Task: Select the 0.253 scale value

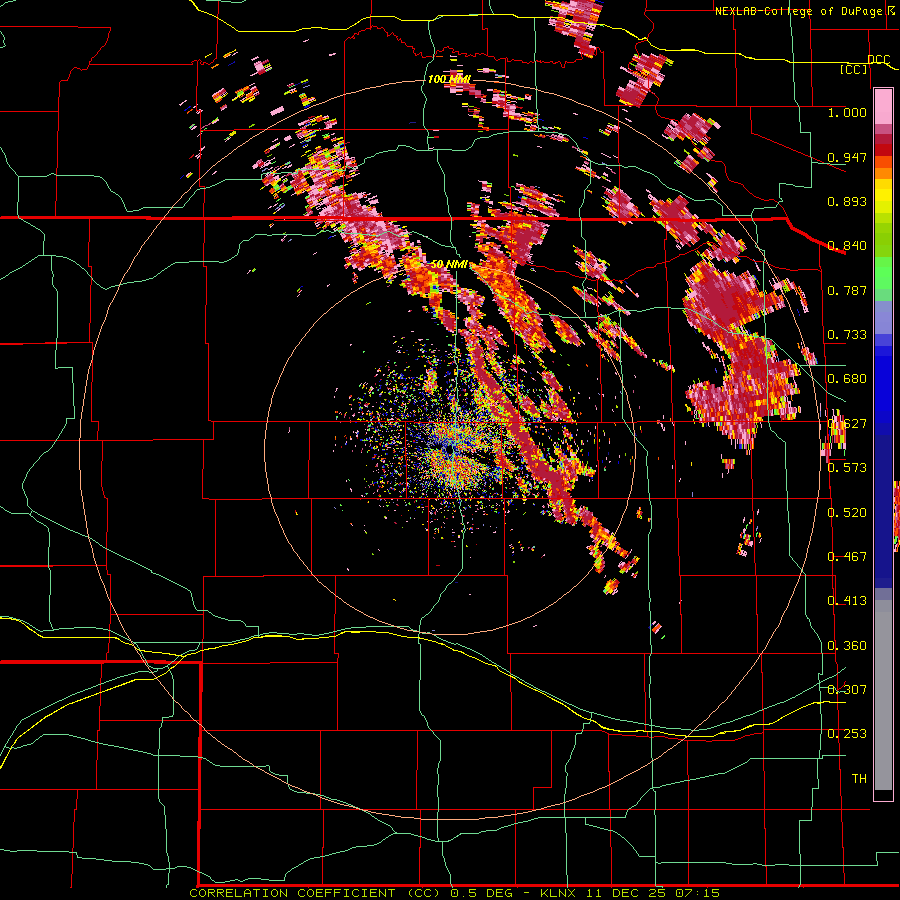Action: (x=847, y=734)
